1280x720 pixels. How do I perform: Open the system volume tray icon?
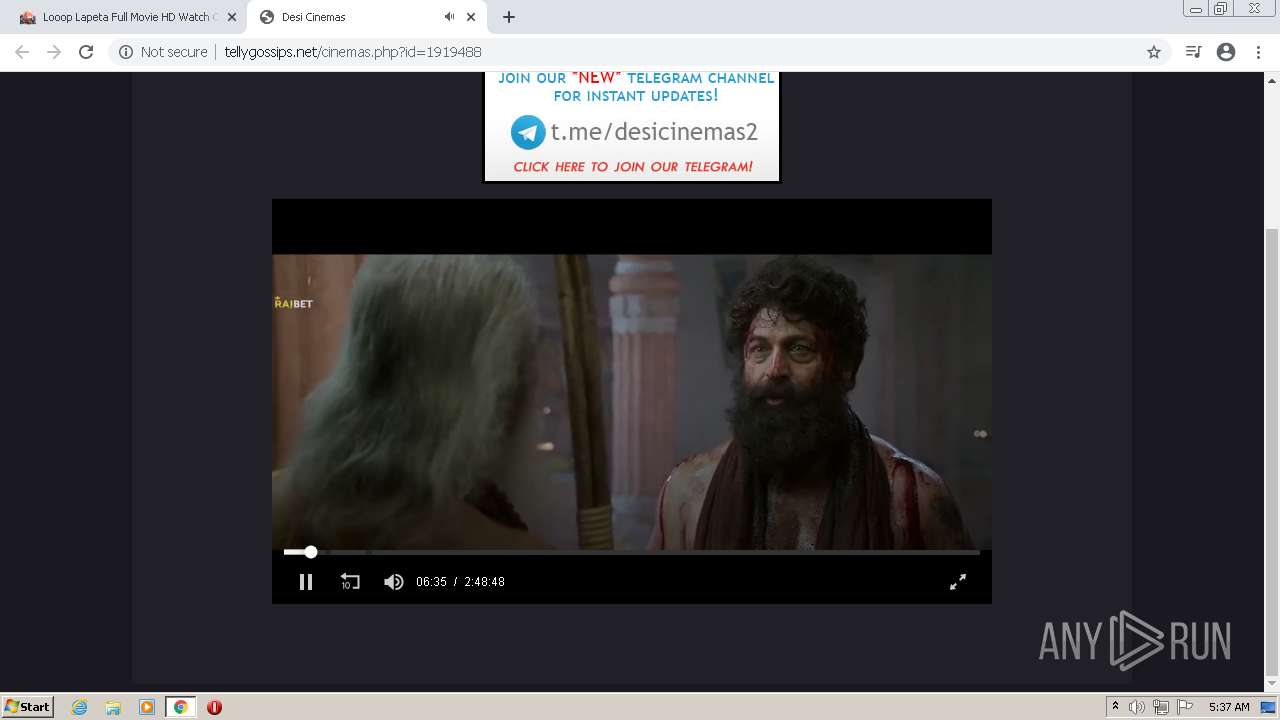click(1137, 707)
